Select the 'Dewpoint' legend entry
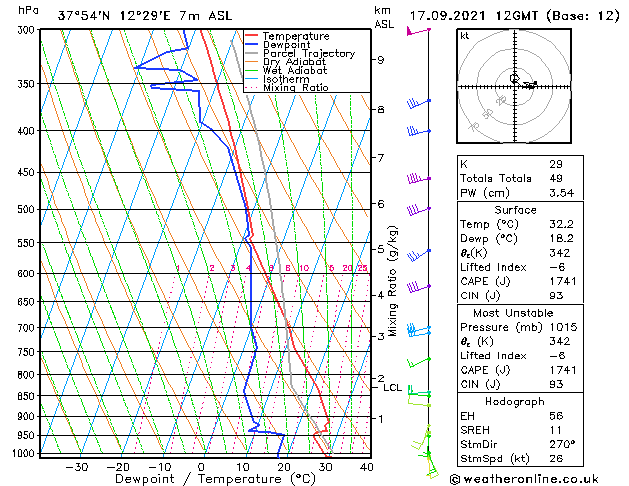 click(286, 45)
